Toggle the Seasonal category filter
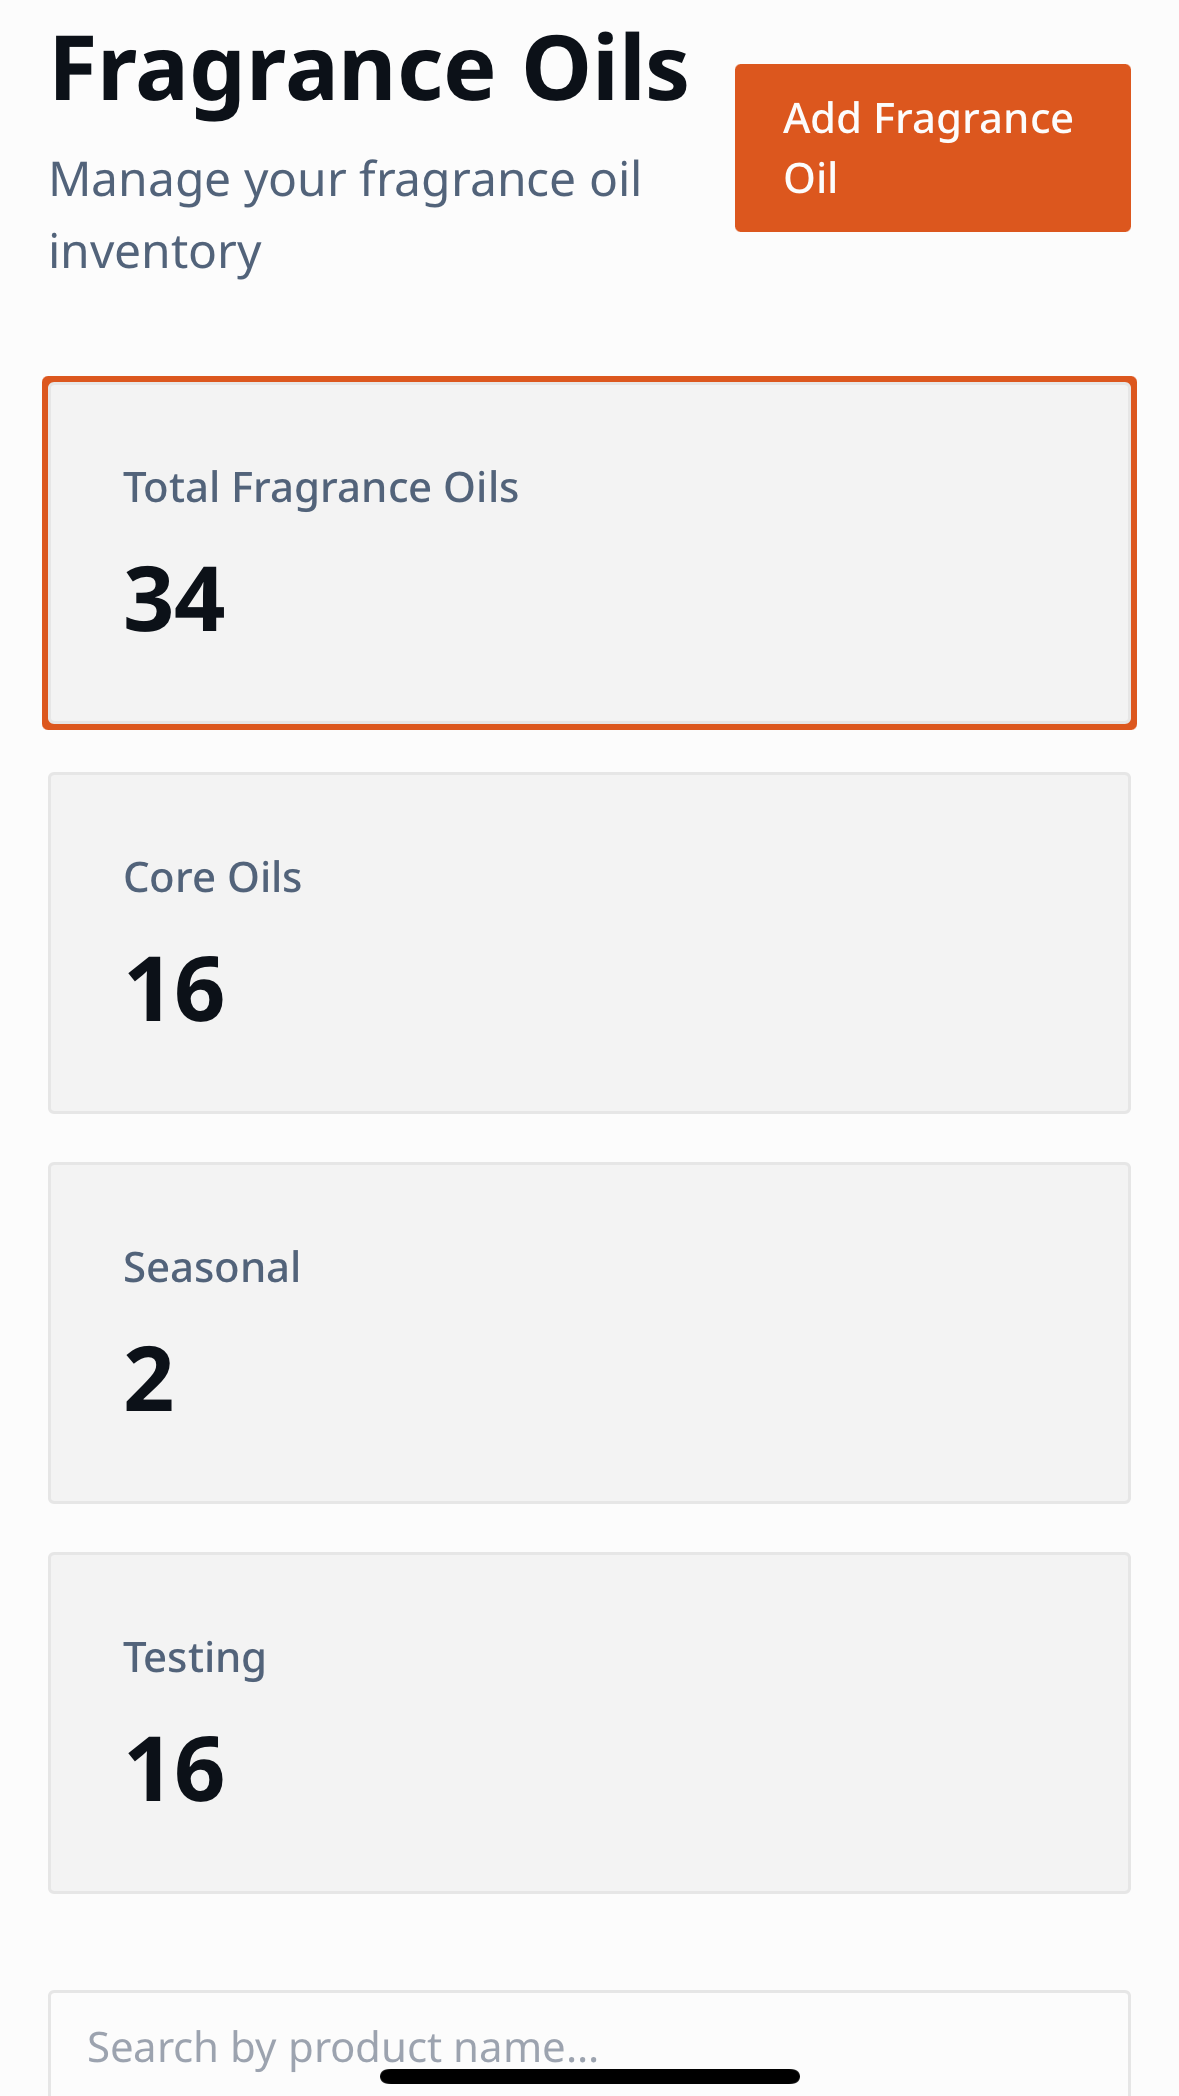Image resolution: width=1179 pixels, height=2096 pixels. (589, 1330)
